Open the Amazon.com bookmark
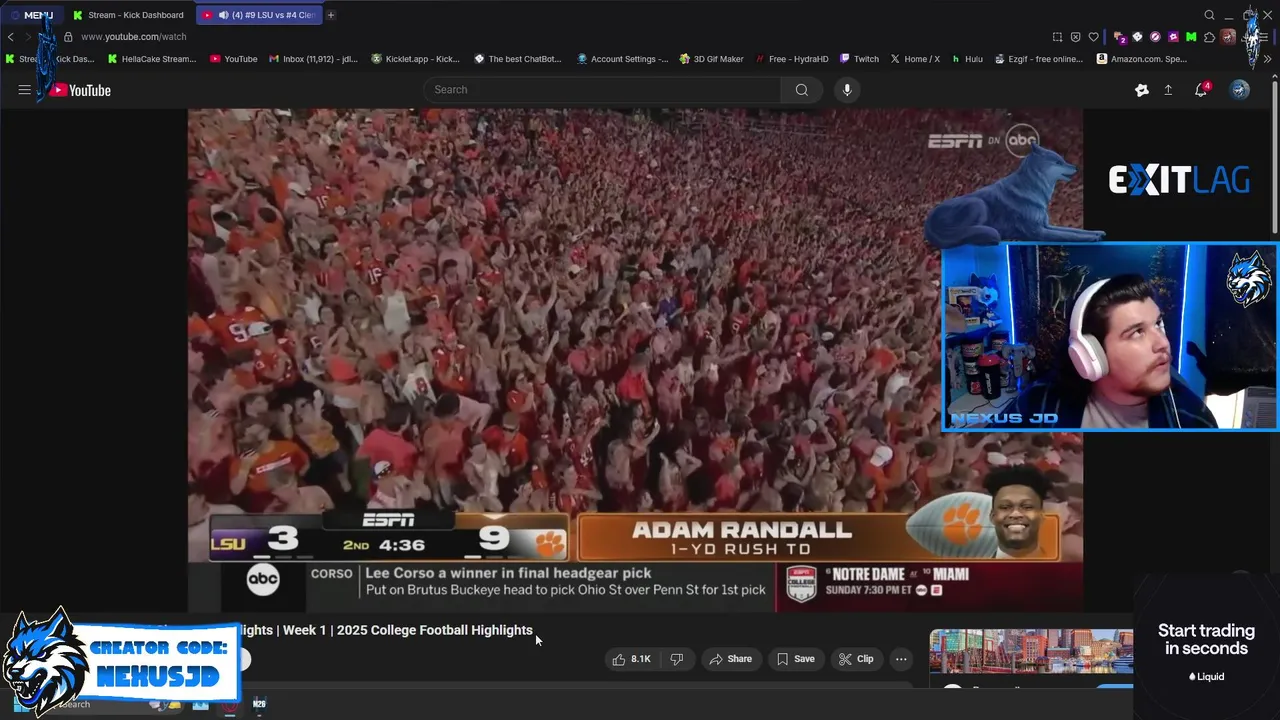 [1142, 59]
